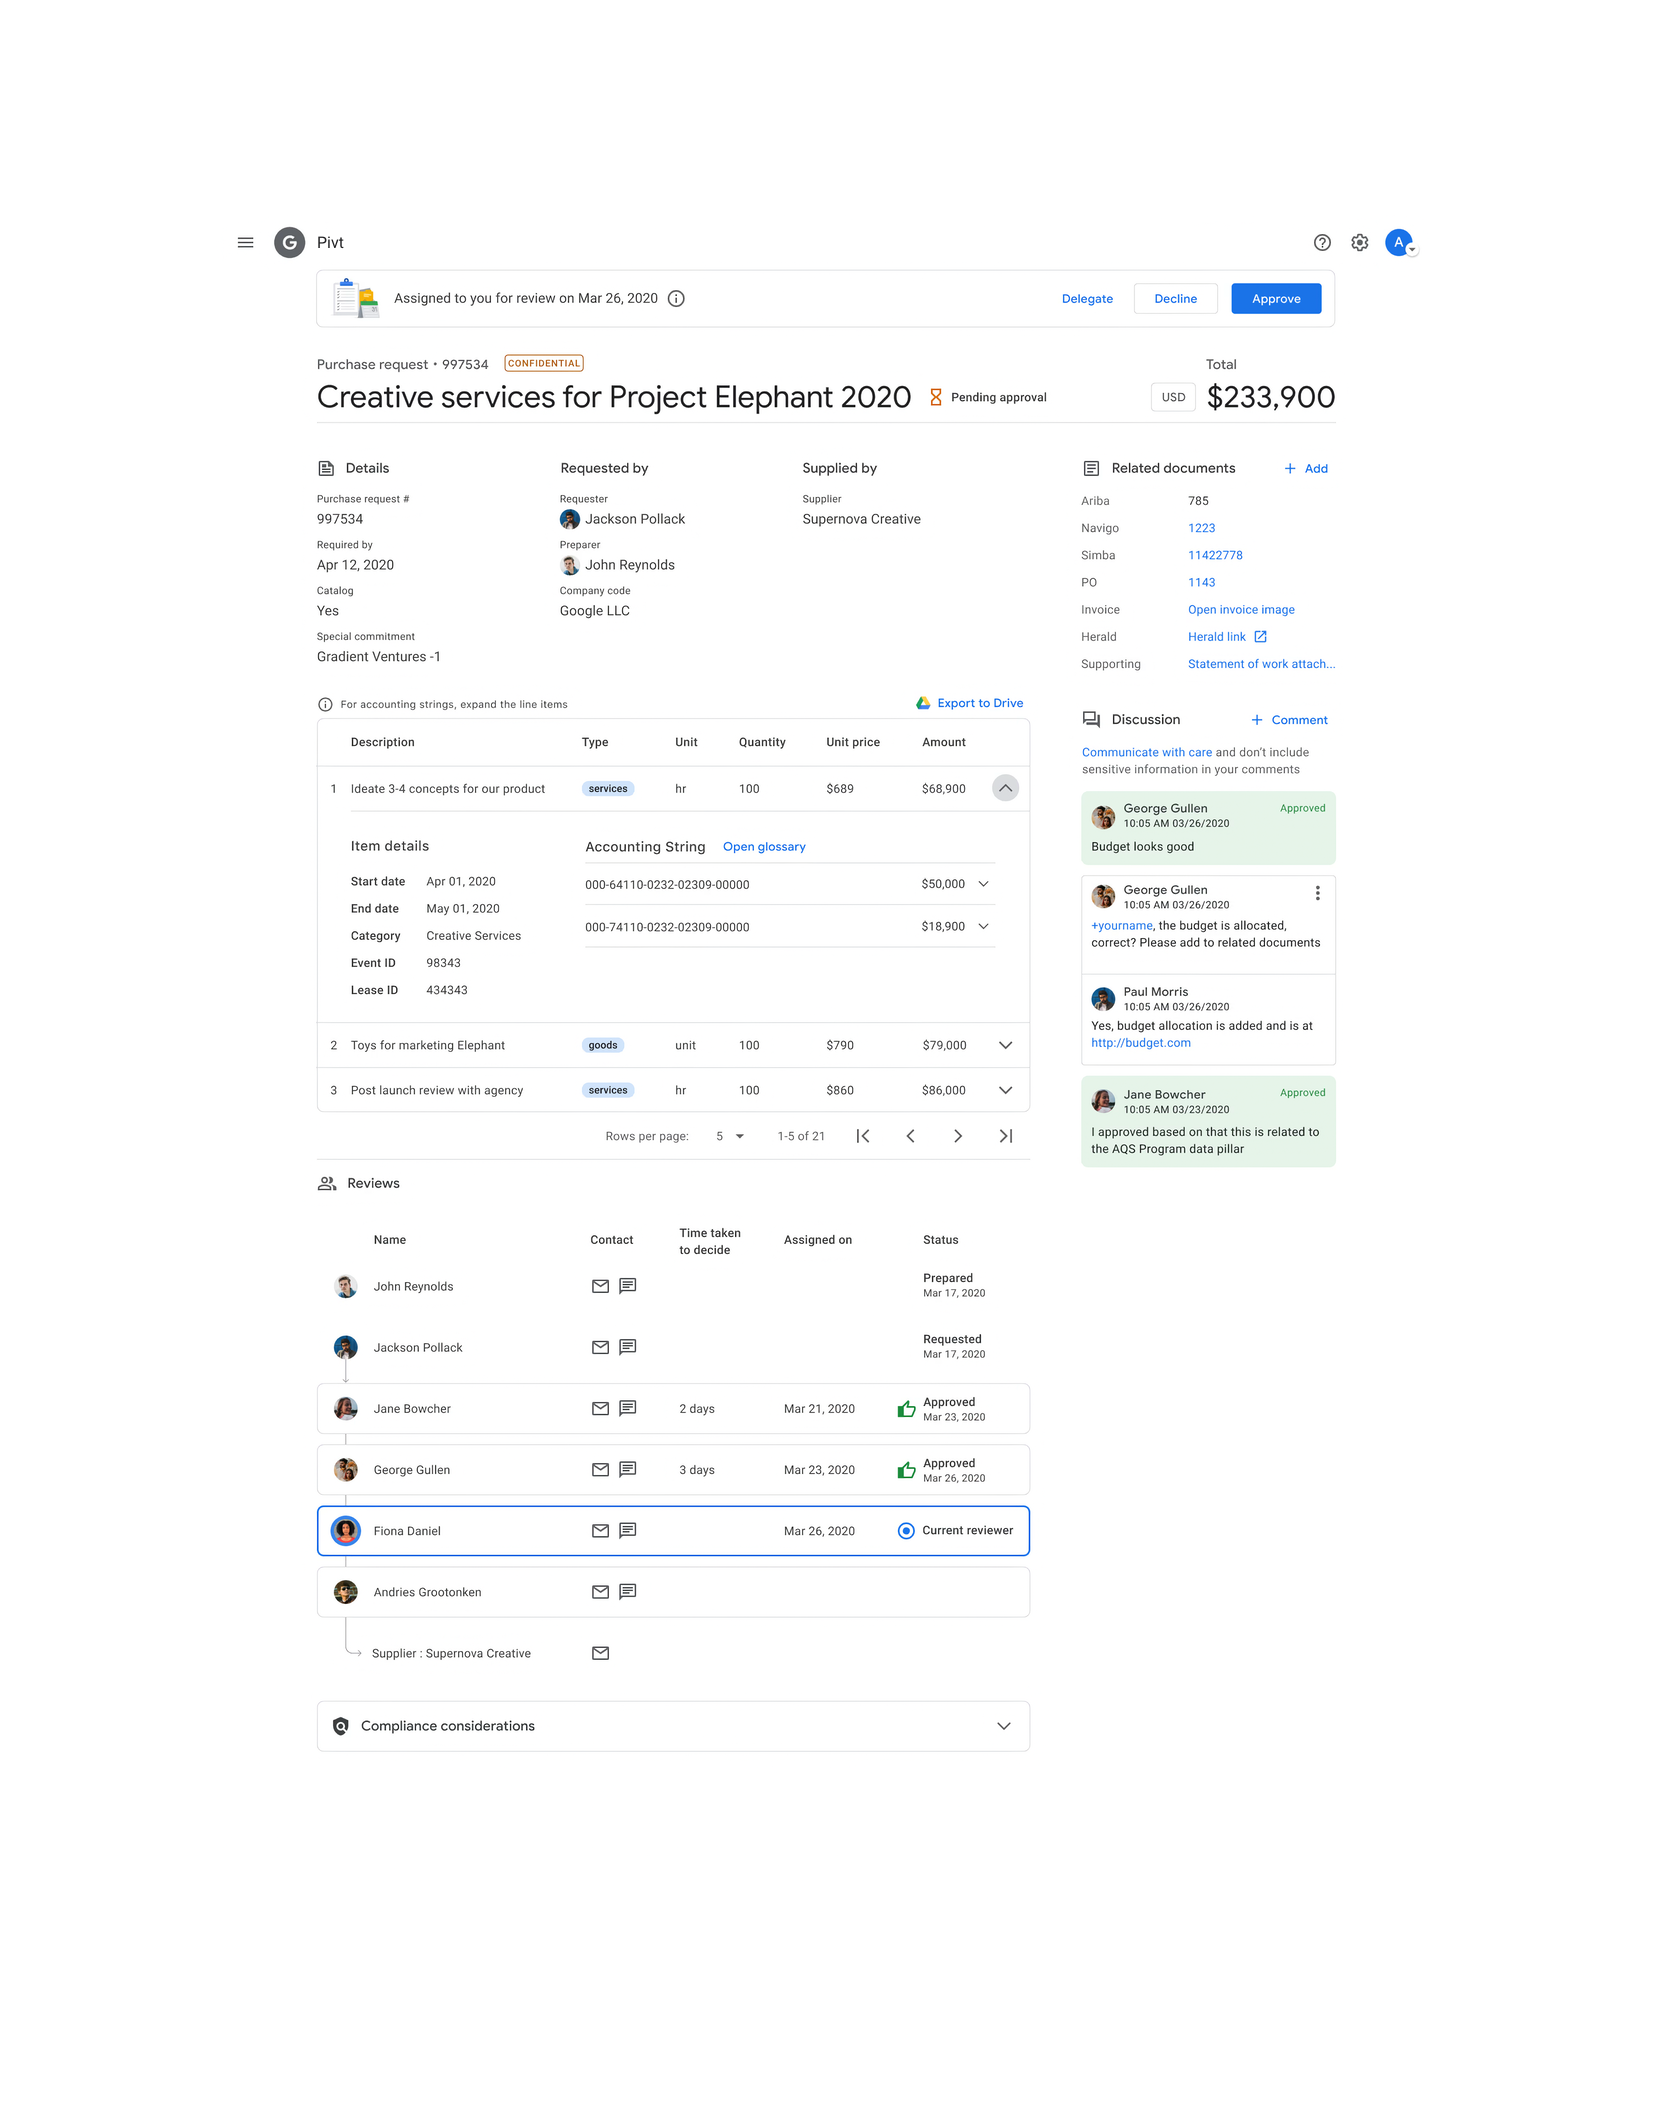
Task: Click the USD currency selector chip
Action: pos(1172,397)
